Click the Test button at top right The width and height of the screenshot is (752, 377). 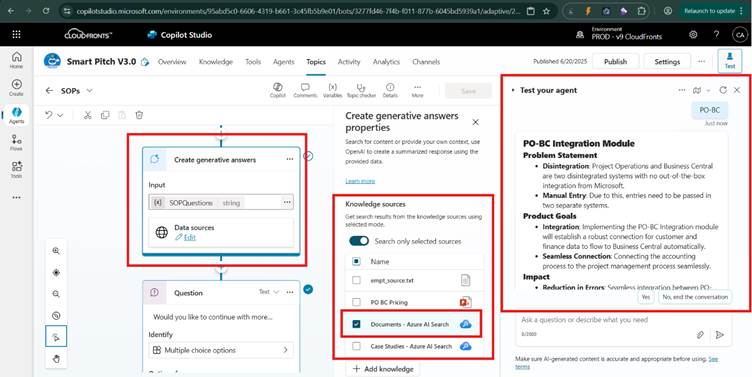[729, 61]
